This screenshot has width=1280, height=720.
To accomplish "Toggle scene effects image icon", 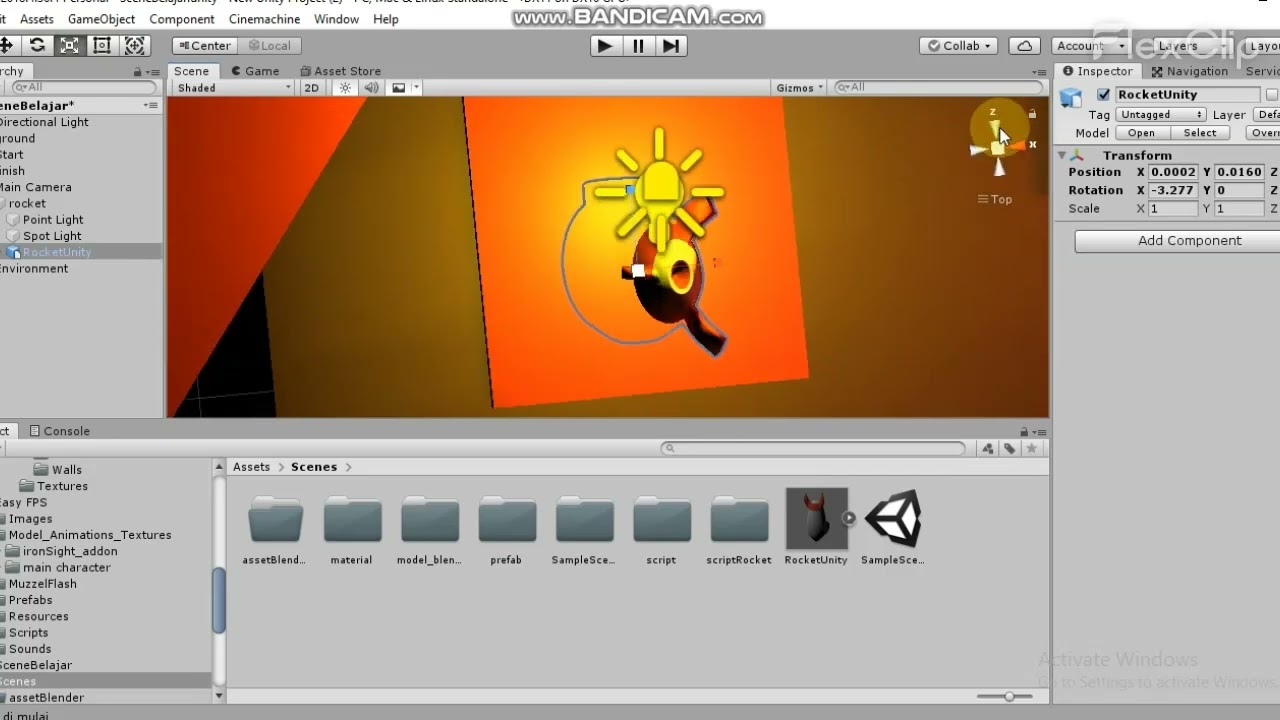I will tap(398, 88).
